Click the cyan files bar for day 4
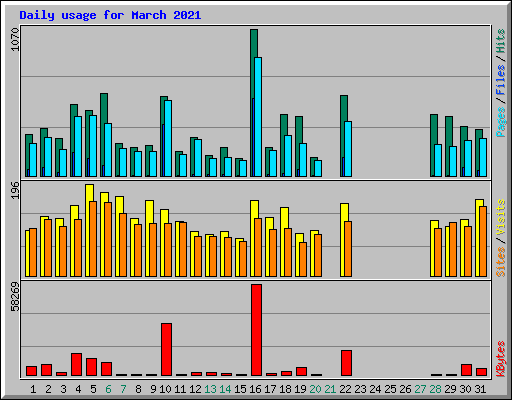 pyautogui.click(x=78, y=146)
